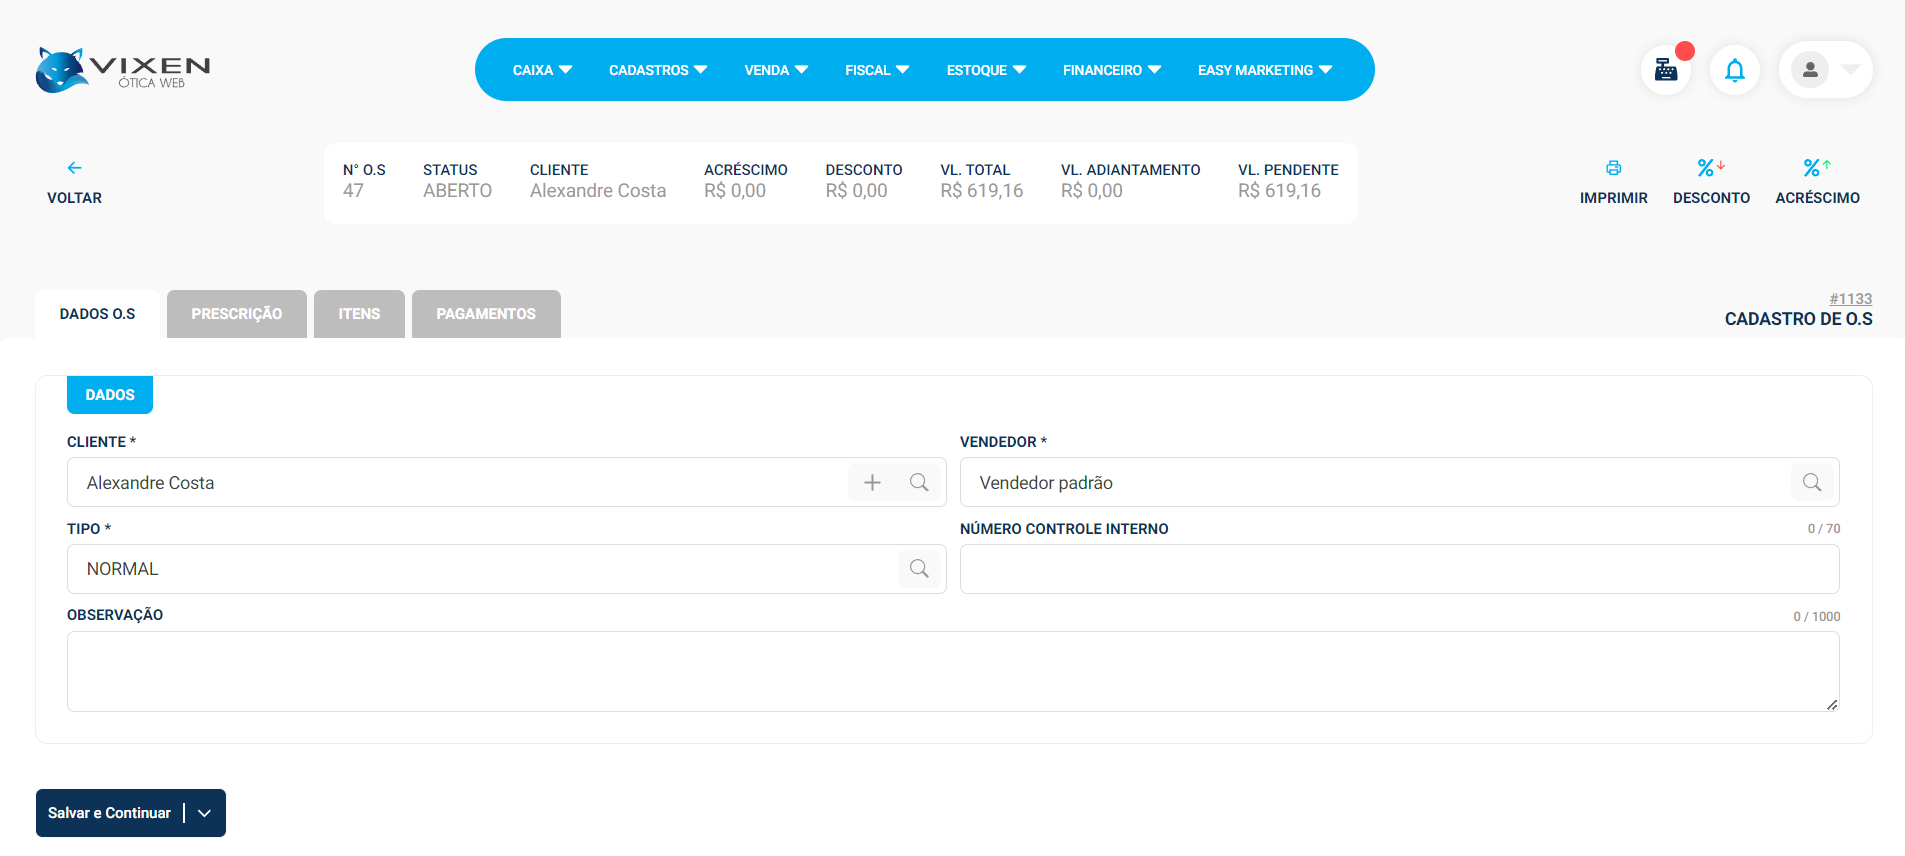Click the Salvar e Continuar button

pyautogui.click(x=109, y=813)
